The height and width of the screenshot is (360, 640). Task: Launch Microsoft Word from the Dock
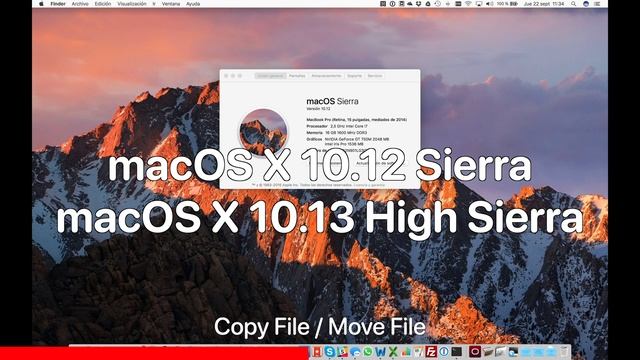point(380,351)
